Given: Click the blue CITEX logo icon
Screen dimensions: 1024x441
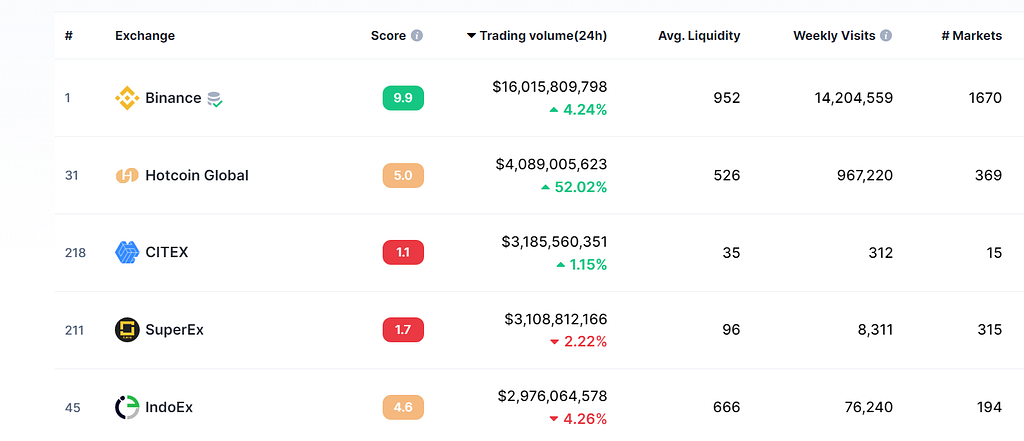Looking at the screenshot, I should coord(127,252).
